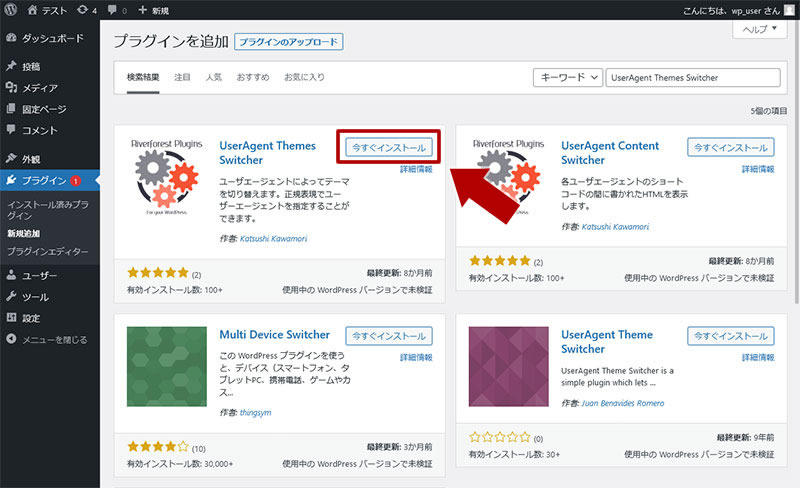Visit the テスト site home link
Screen dimensions: 800x488
click(47, 10)
